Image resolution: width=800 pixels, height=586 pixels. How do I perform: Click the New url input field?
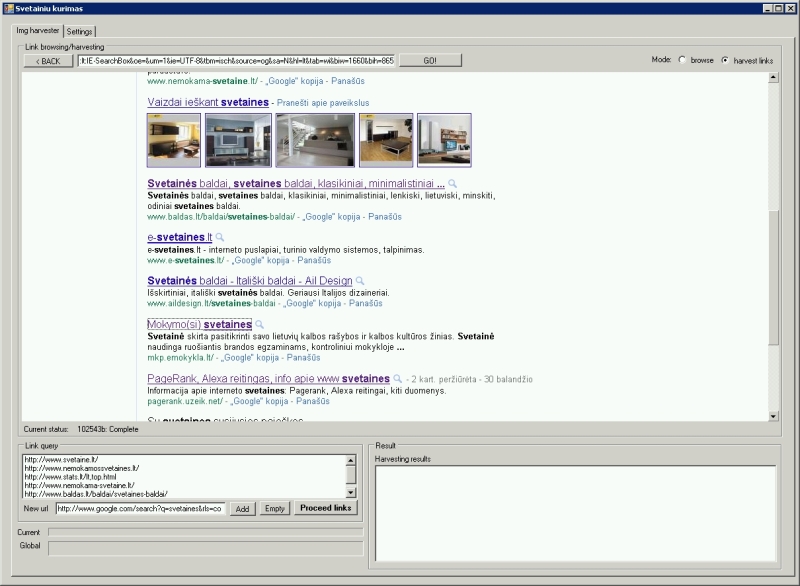[140, 508]
